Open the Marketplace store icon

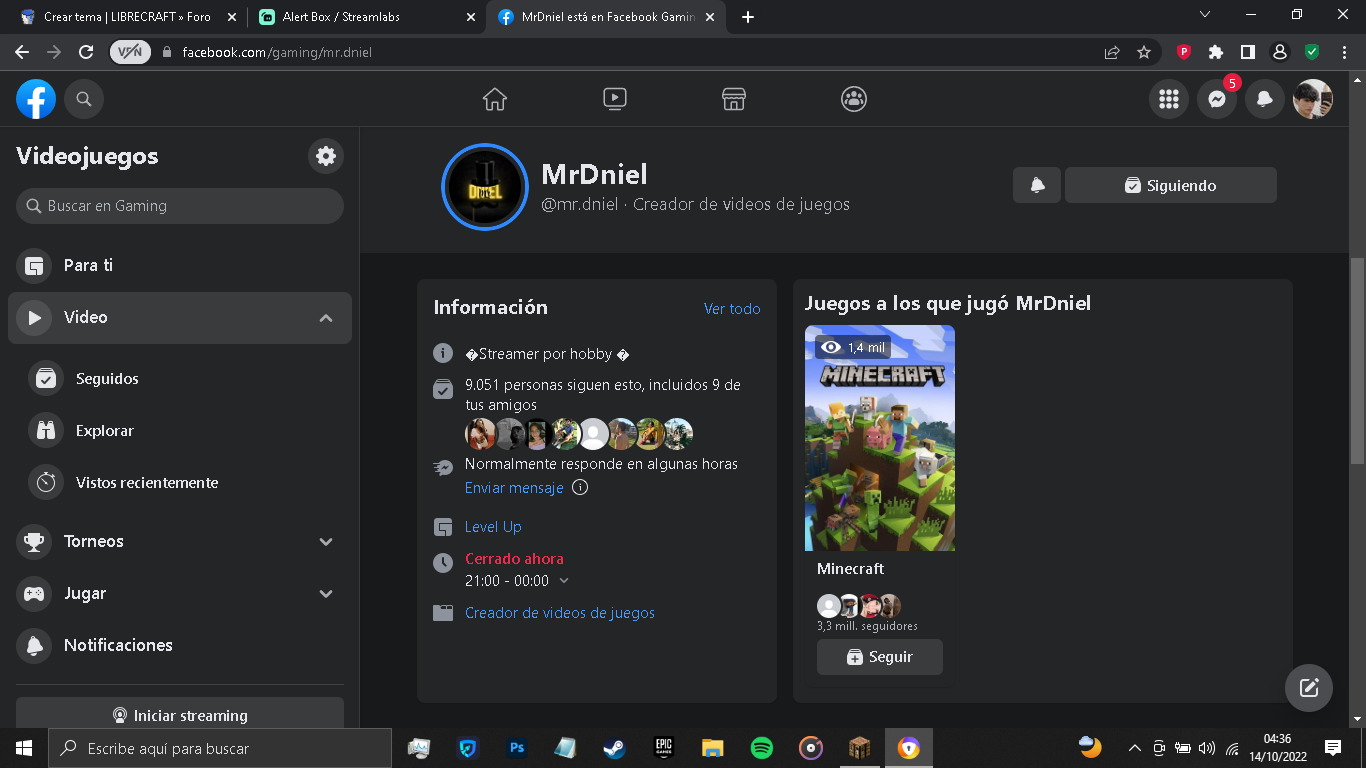click(x=734, y=99)
